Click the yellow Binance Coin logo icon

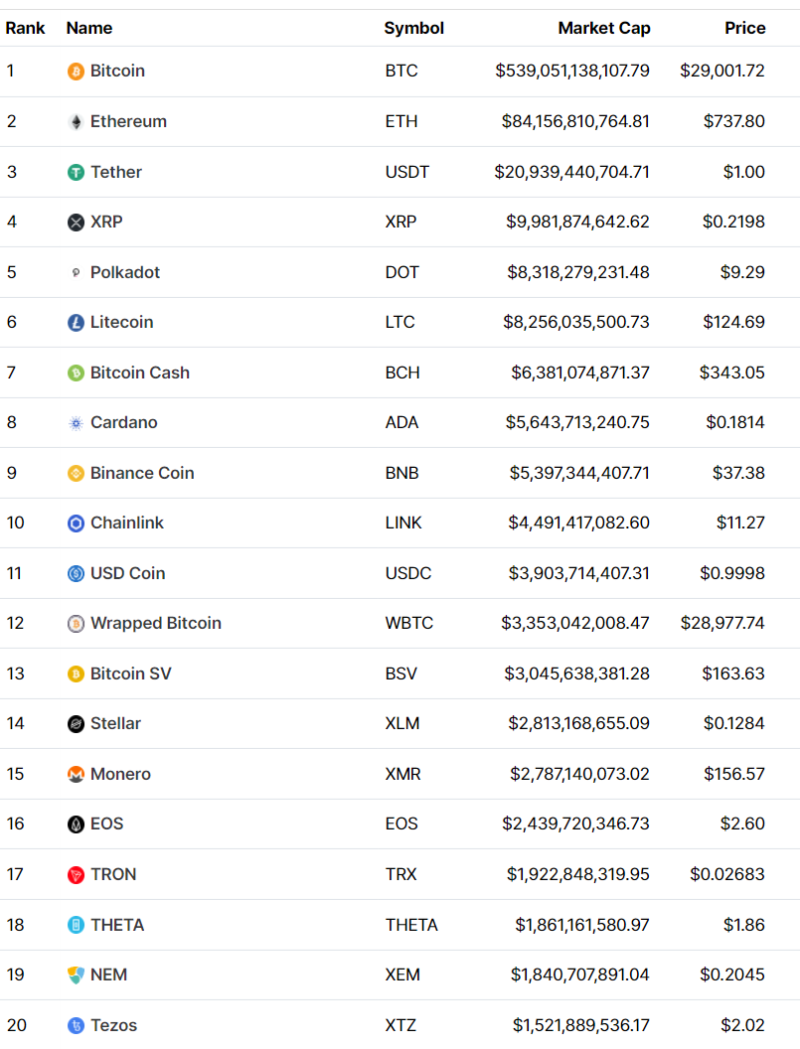click(76, 473)
